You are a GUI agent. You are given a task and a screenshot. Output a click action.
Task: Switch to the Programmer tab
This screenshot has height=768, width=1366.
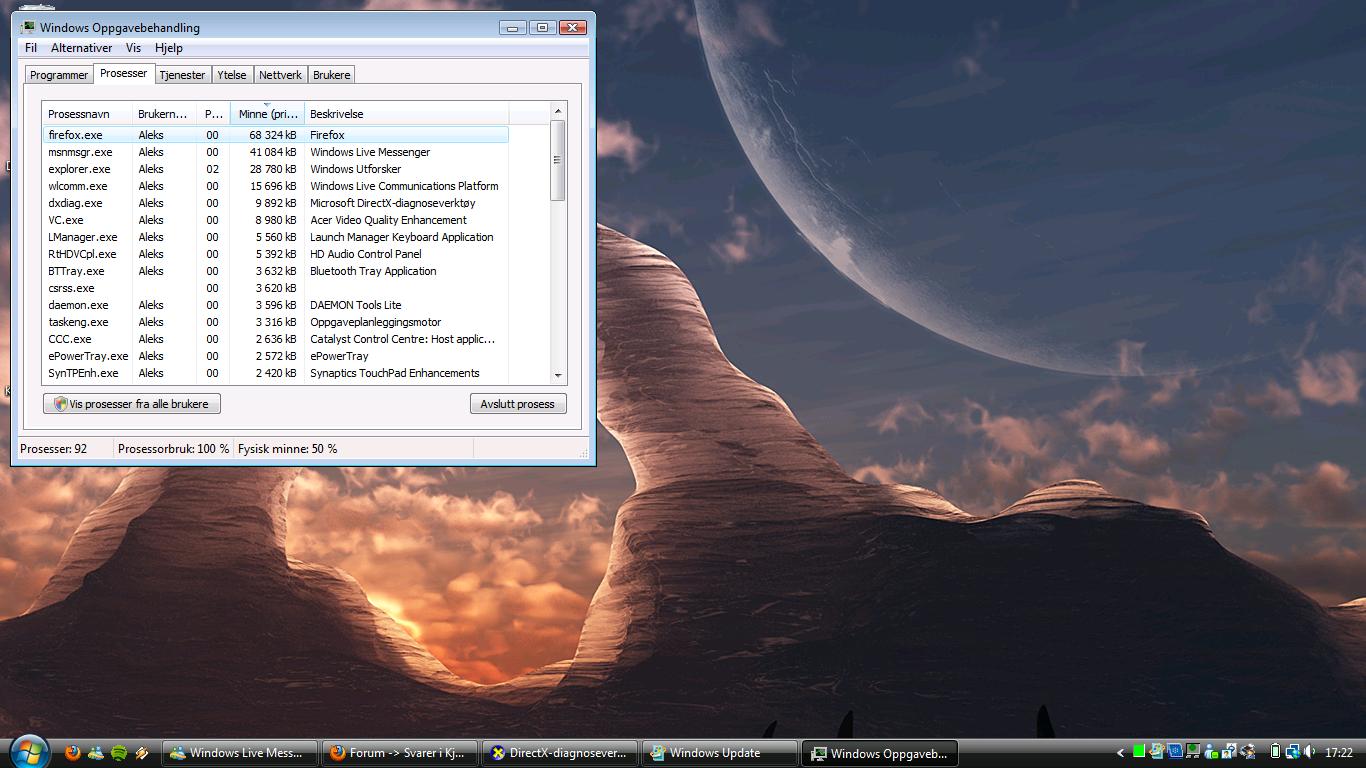59,75
